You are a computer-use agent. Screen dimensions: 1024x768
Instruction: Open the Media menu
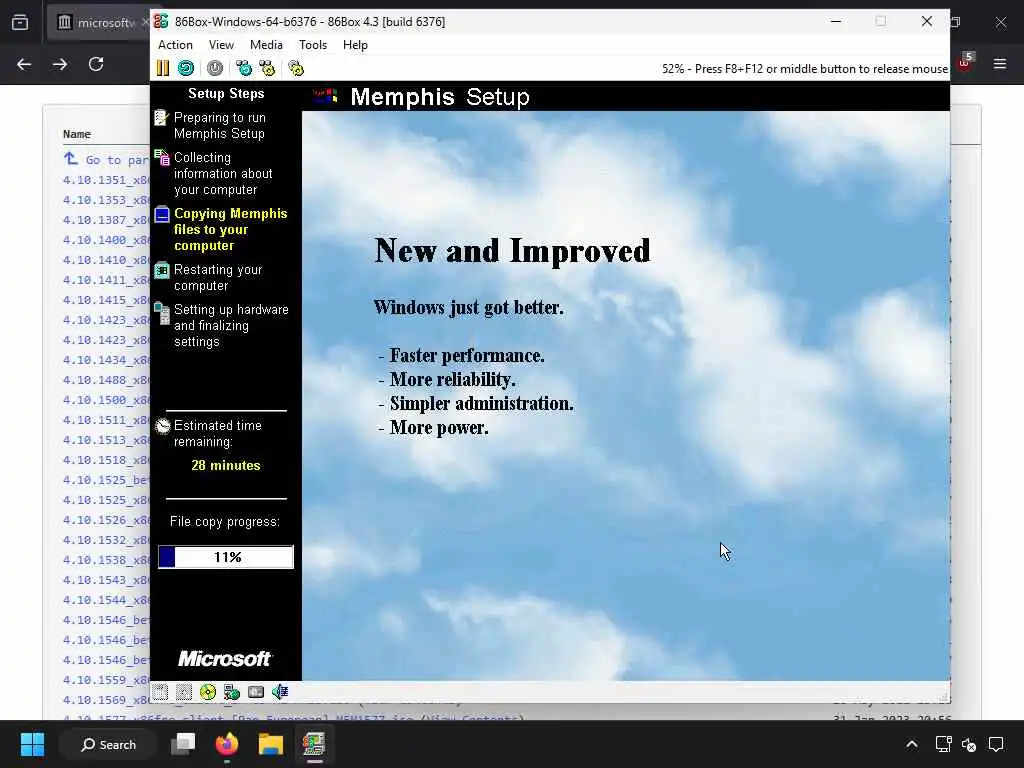coord(266,44)
